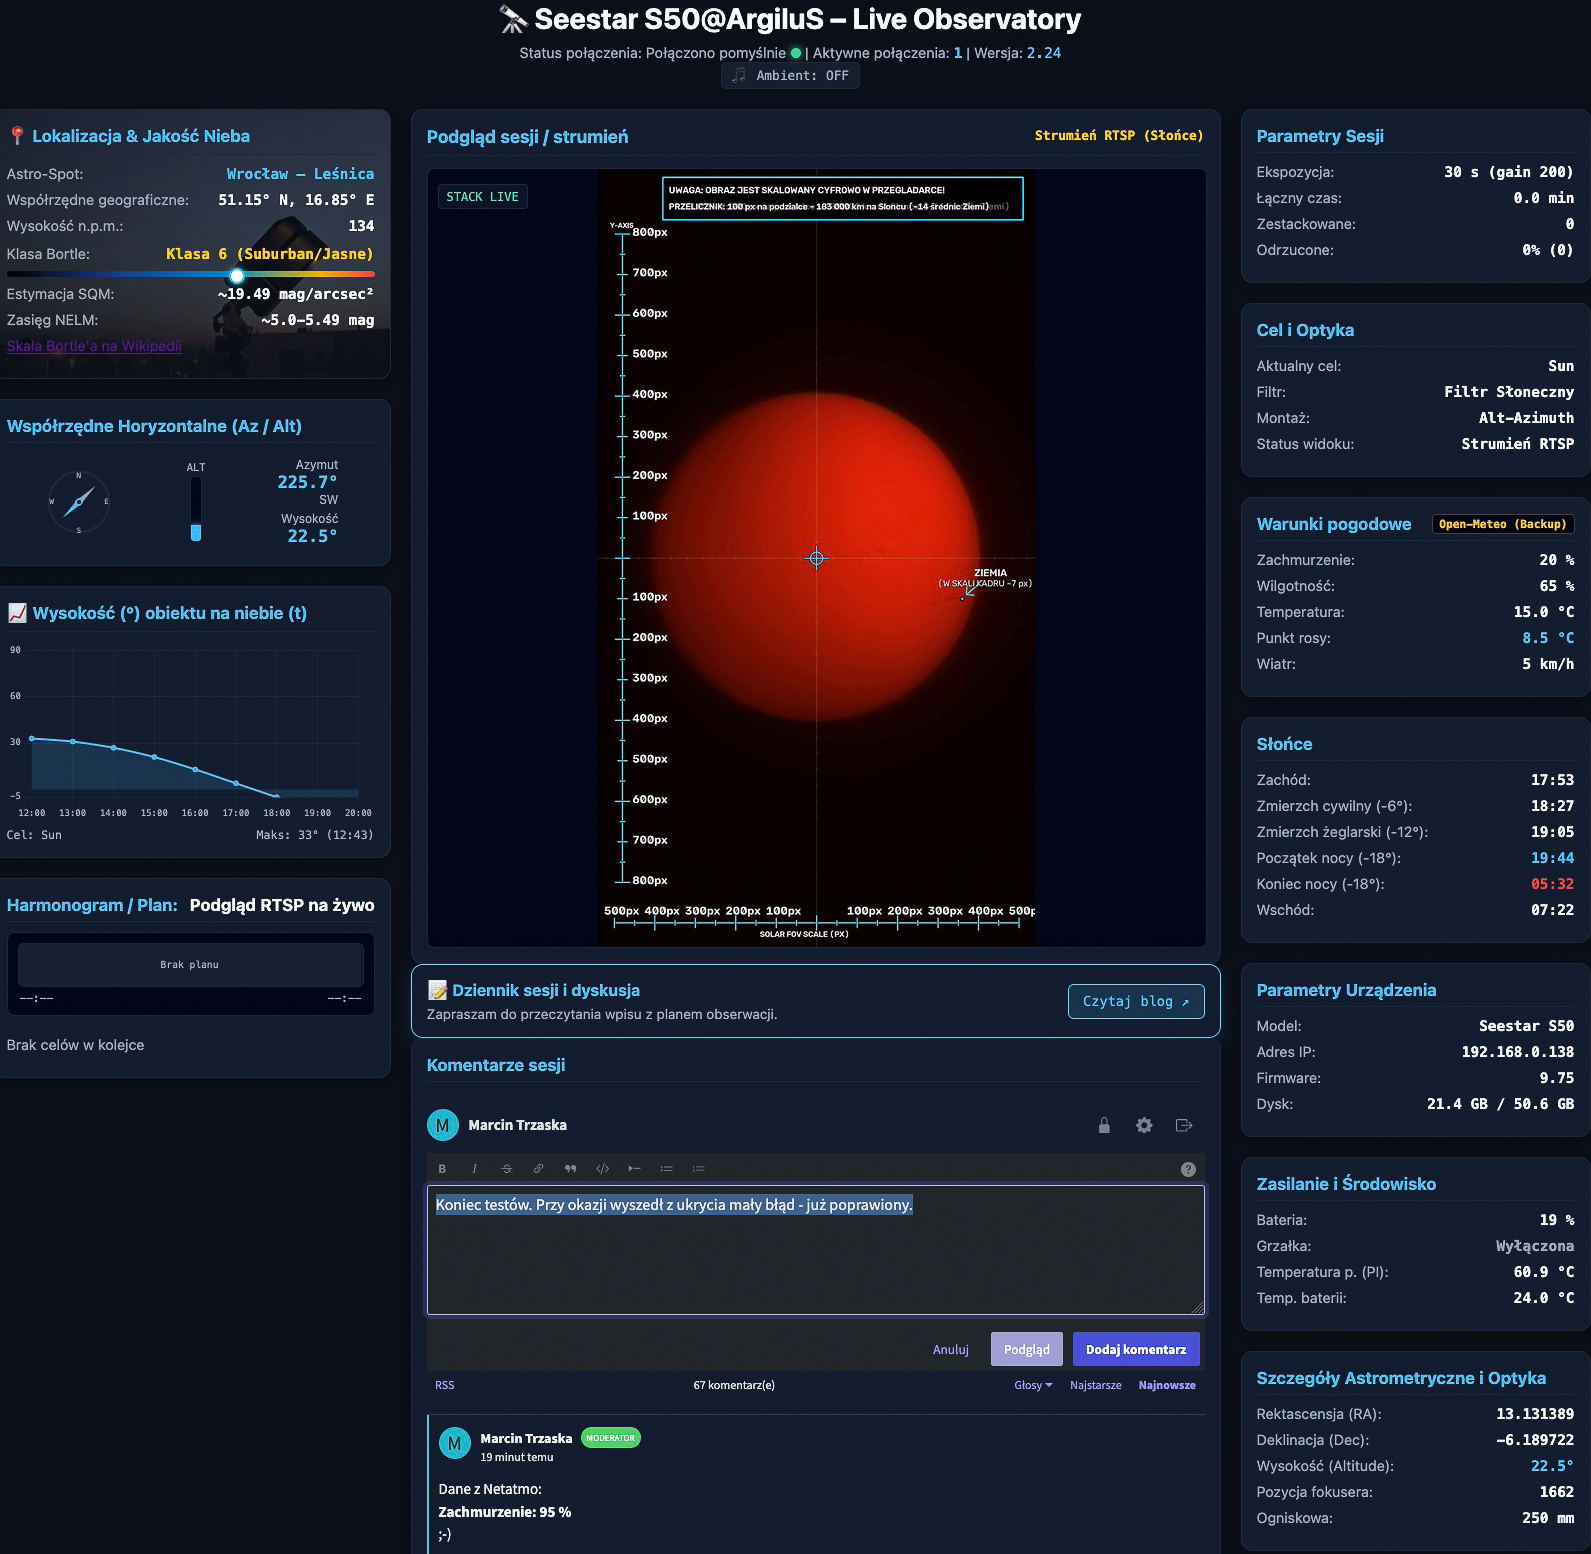Open comment settings gear icon

(1144, 1125)
